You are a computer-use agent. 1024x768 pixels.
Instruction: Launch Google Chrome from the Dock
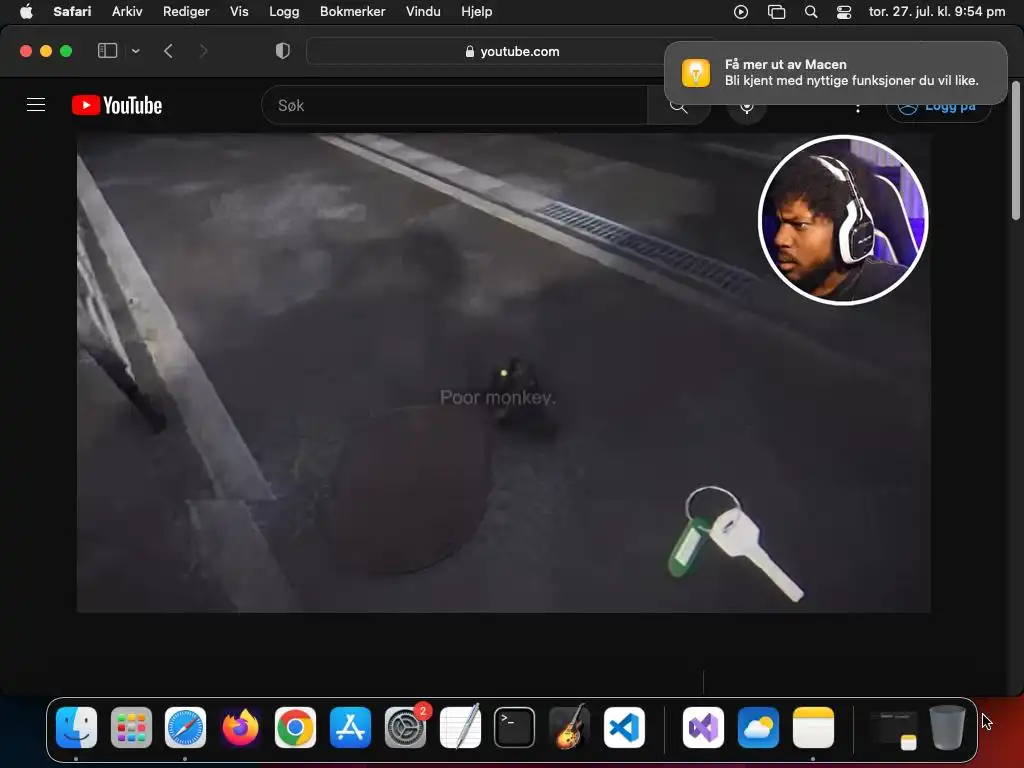pos(295,727)
